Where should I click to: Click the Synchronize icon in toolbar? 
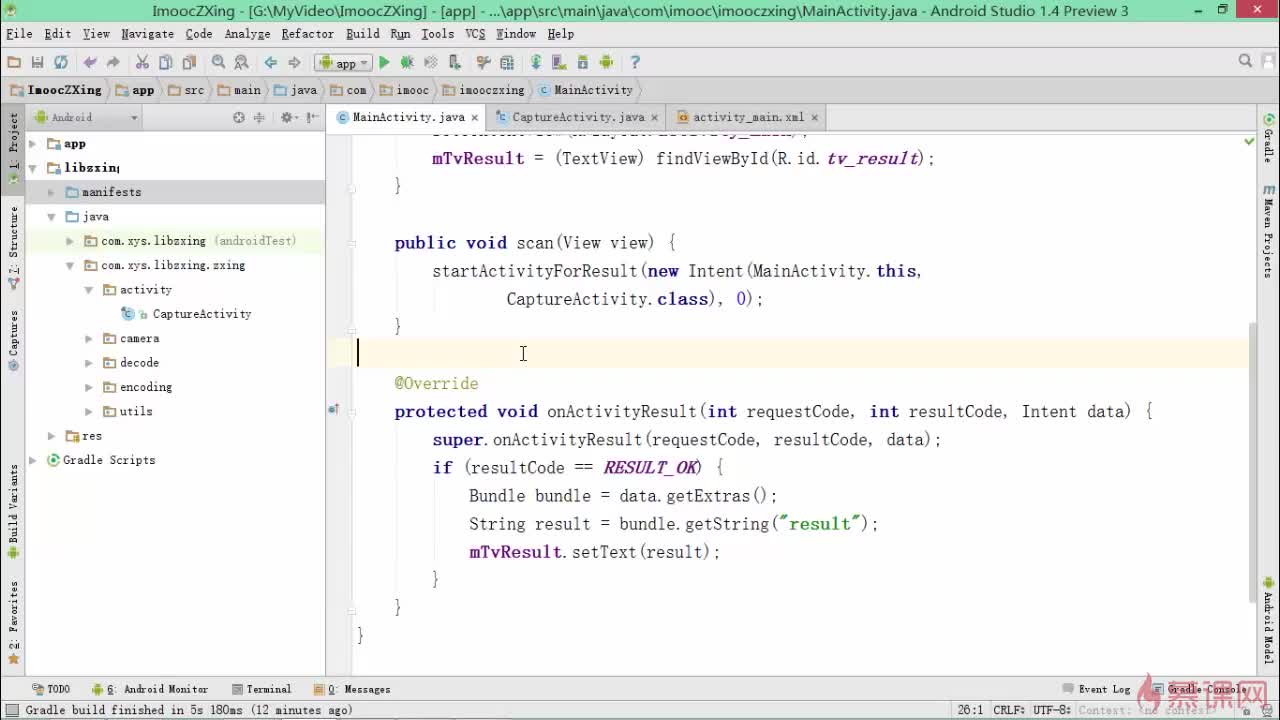(61, 62)
